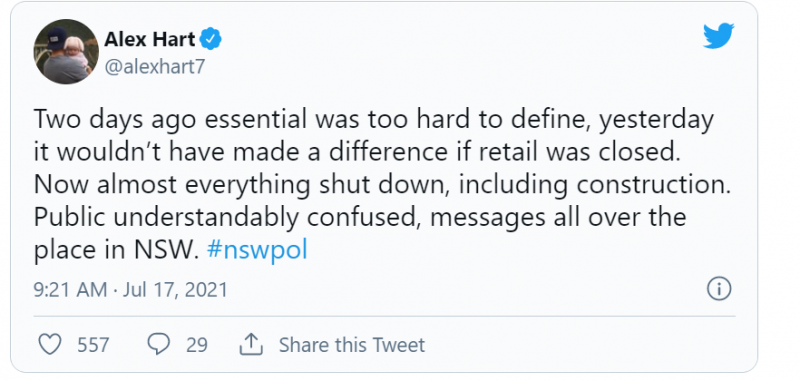Open the tweet info circle icon

(x=719, y=289)
